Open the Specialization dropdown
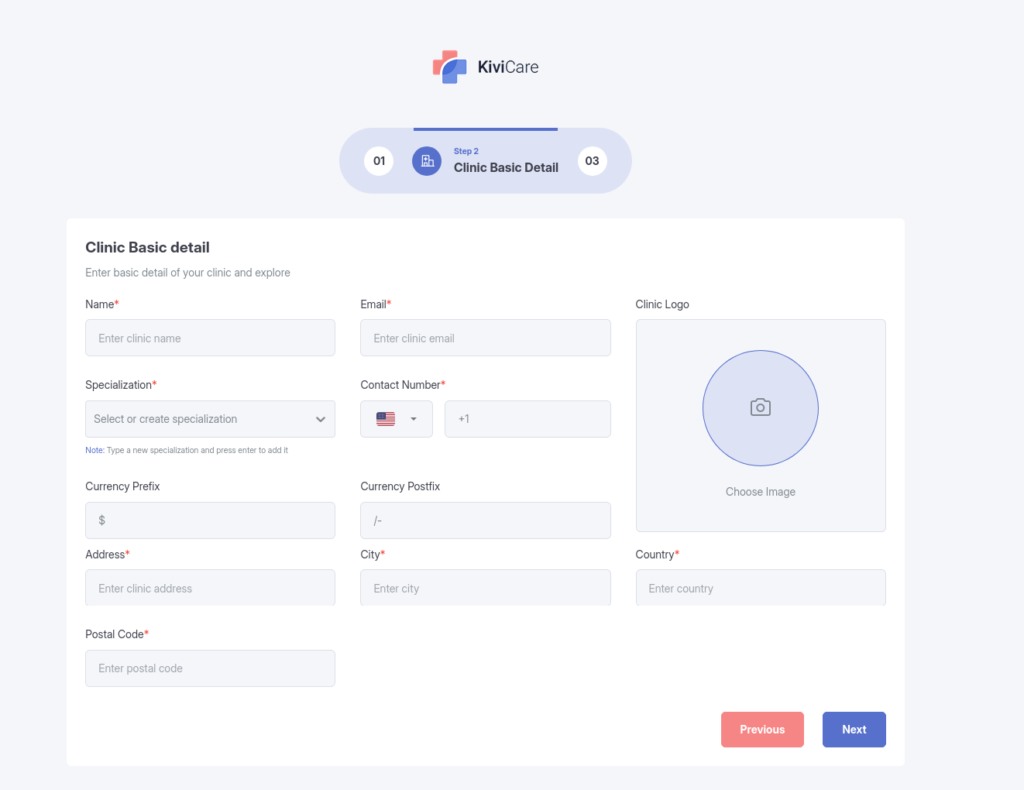1024x790 pixels. tap(200, 419)
